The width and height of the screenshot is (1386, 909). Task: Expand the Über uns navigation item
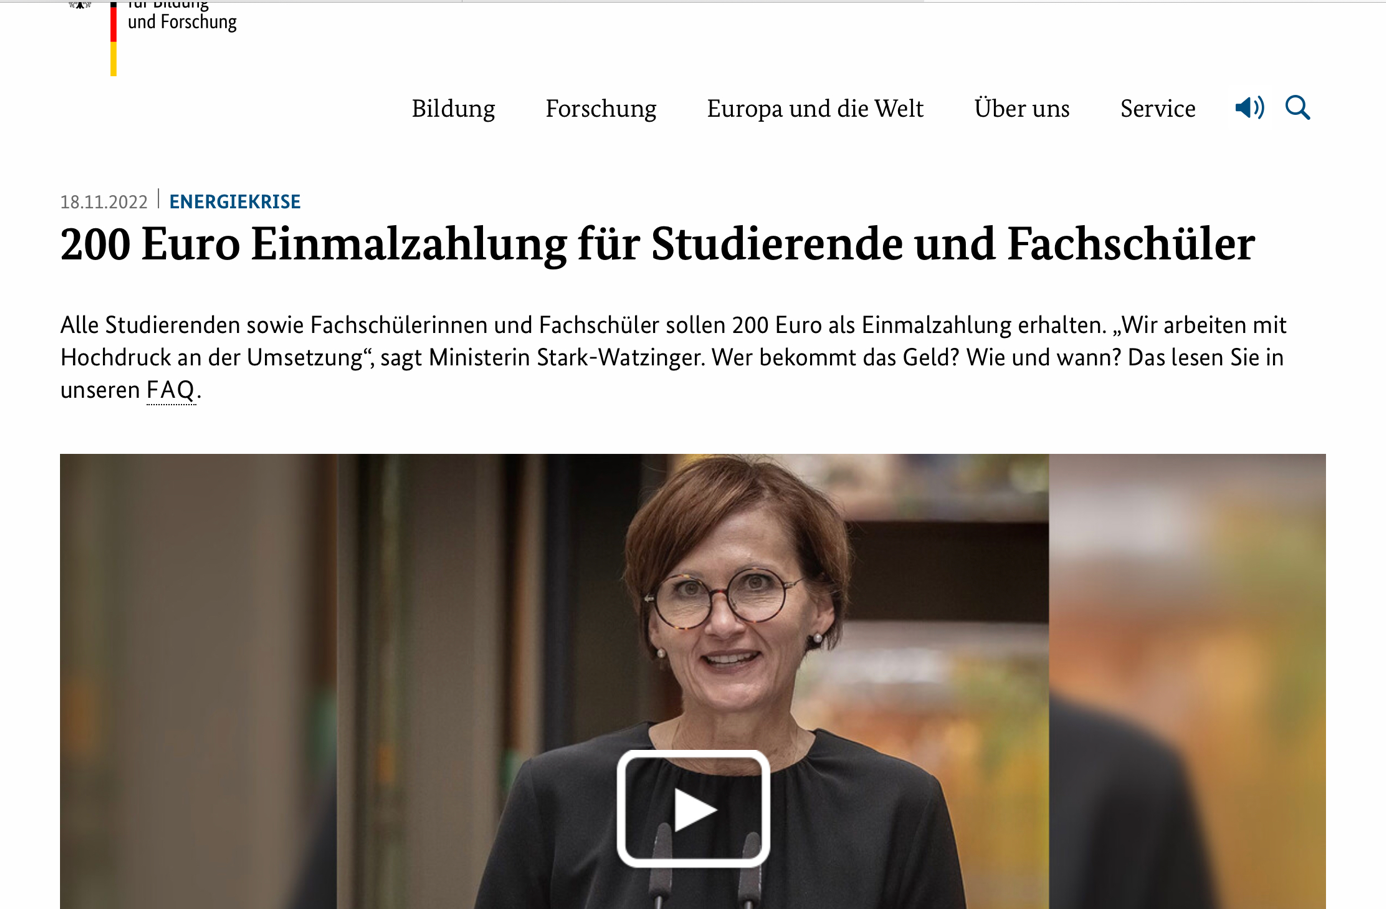click(1022, 108)
